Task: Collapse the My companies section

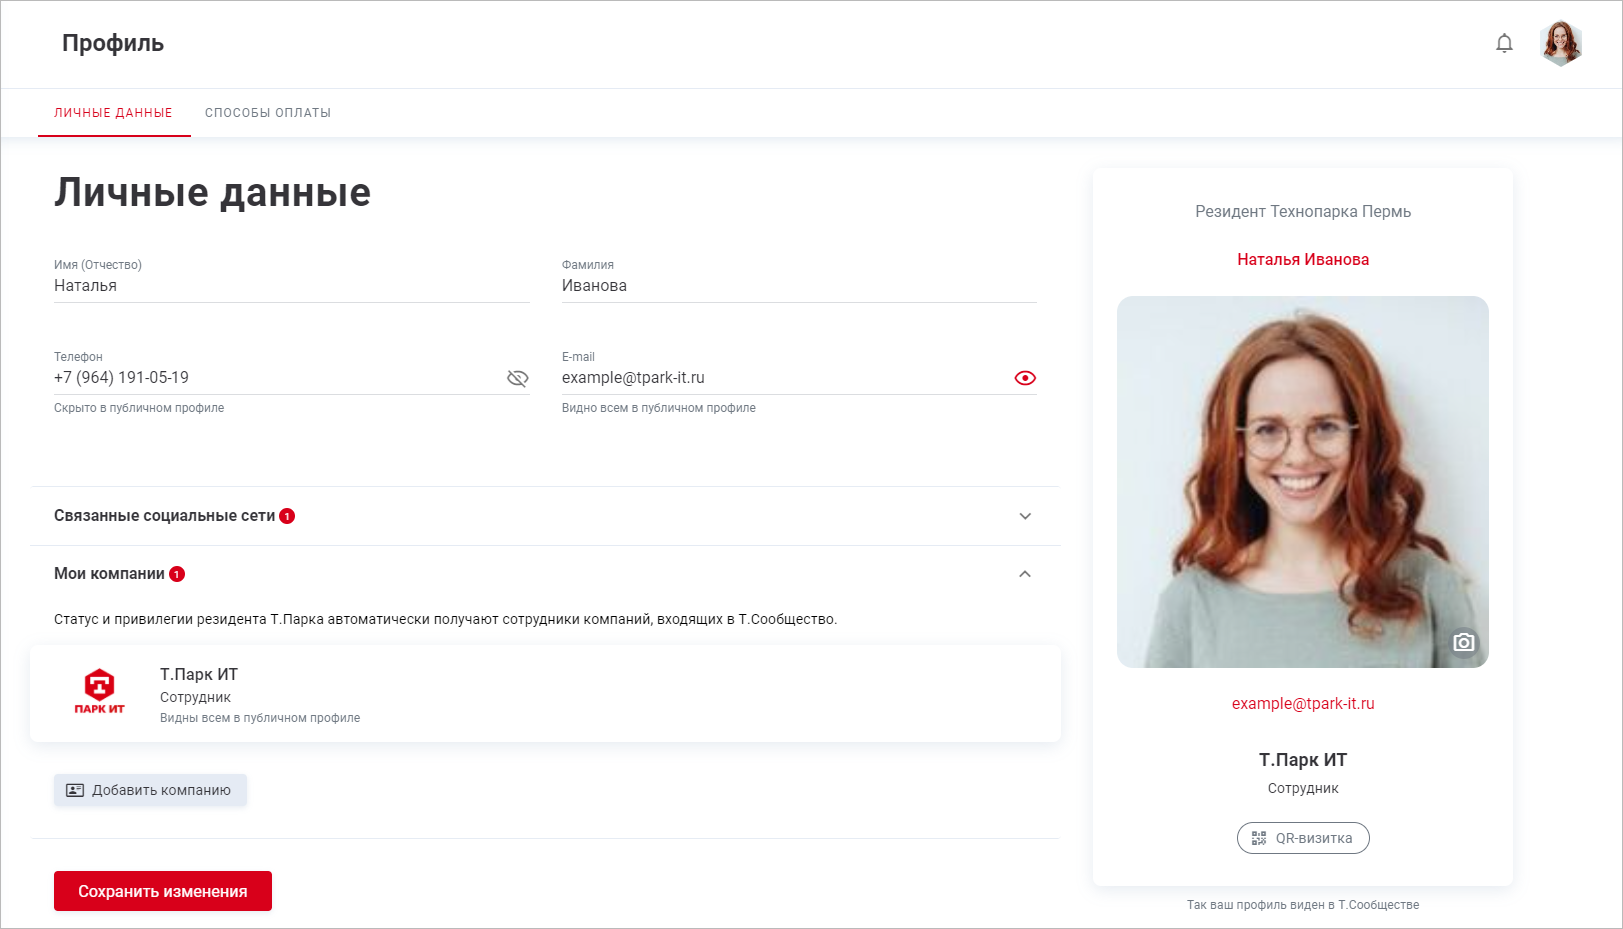Action: tap(1024, 574)
